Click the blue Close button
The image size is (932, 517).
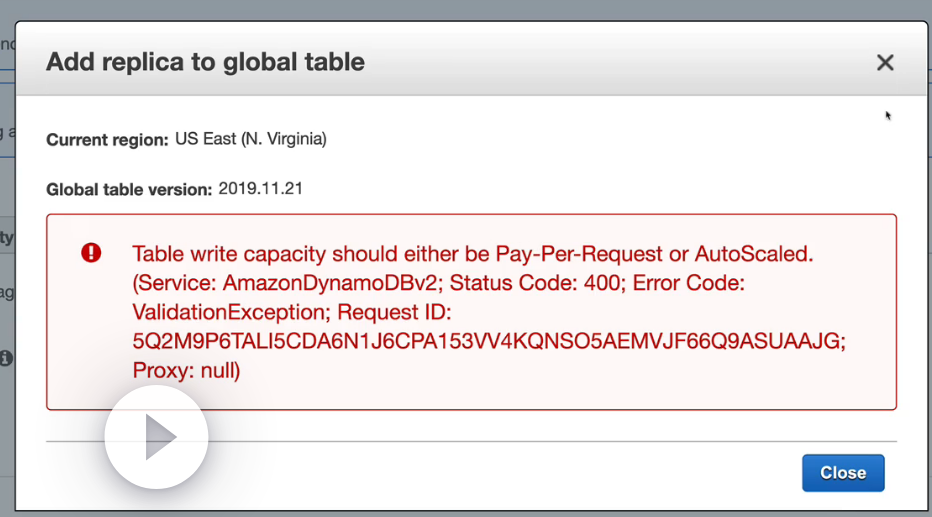click(842, 473)
